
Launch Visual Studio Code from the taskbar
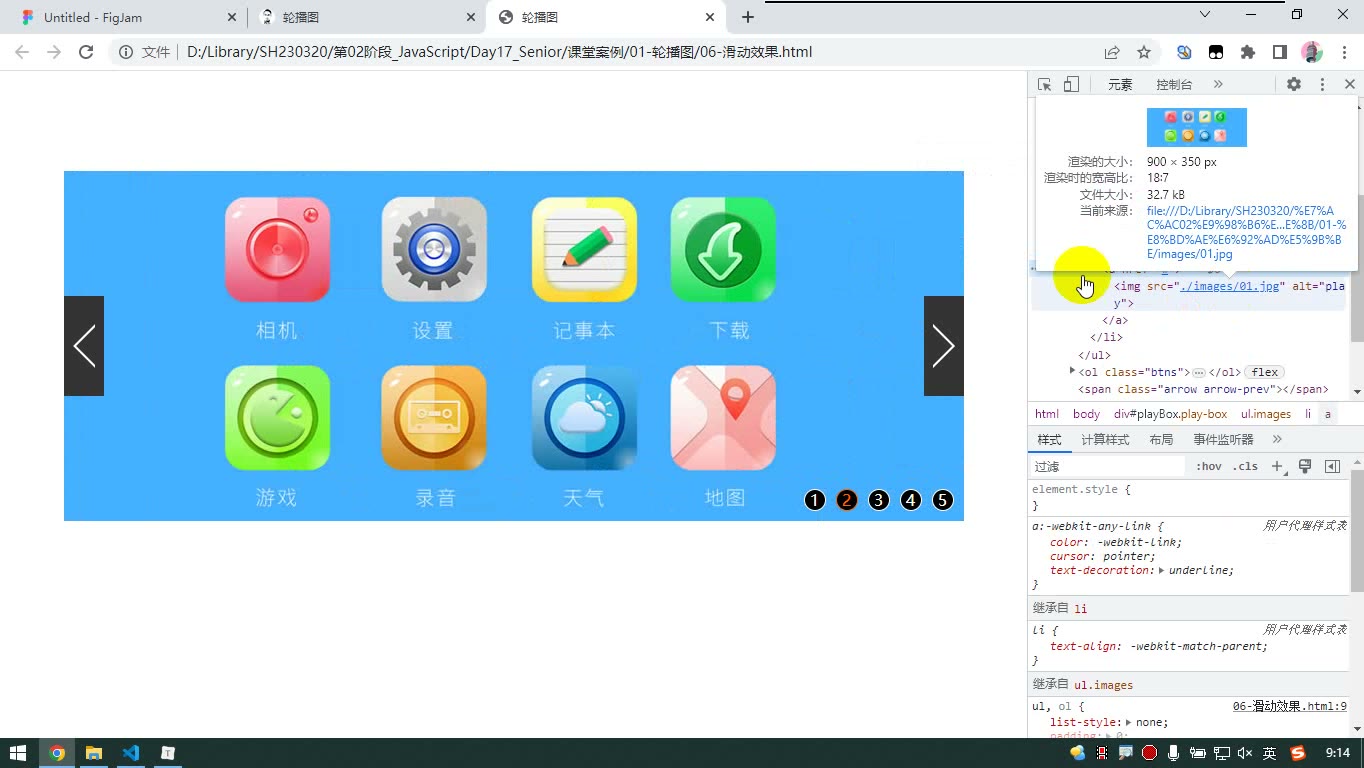tap(131, 753)
